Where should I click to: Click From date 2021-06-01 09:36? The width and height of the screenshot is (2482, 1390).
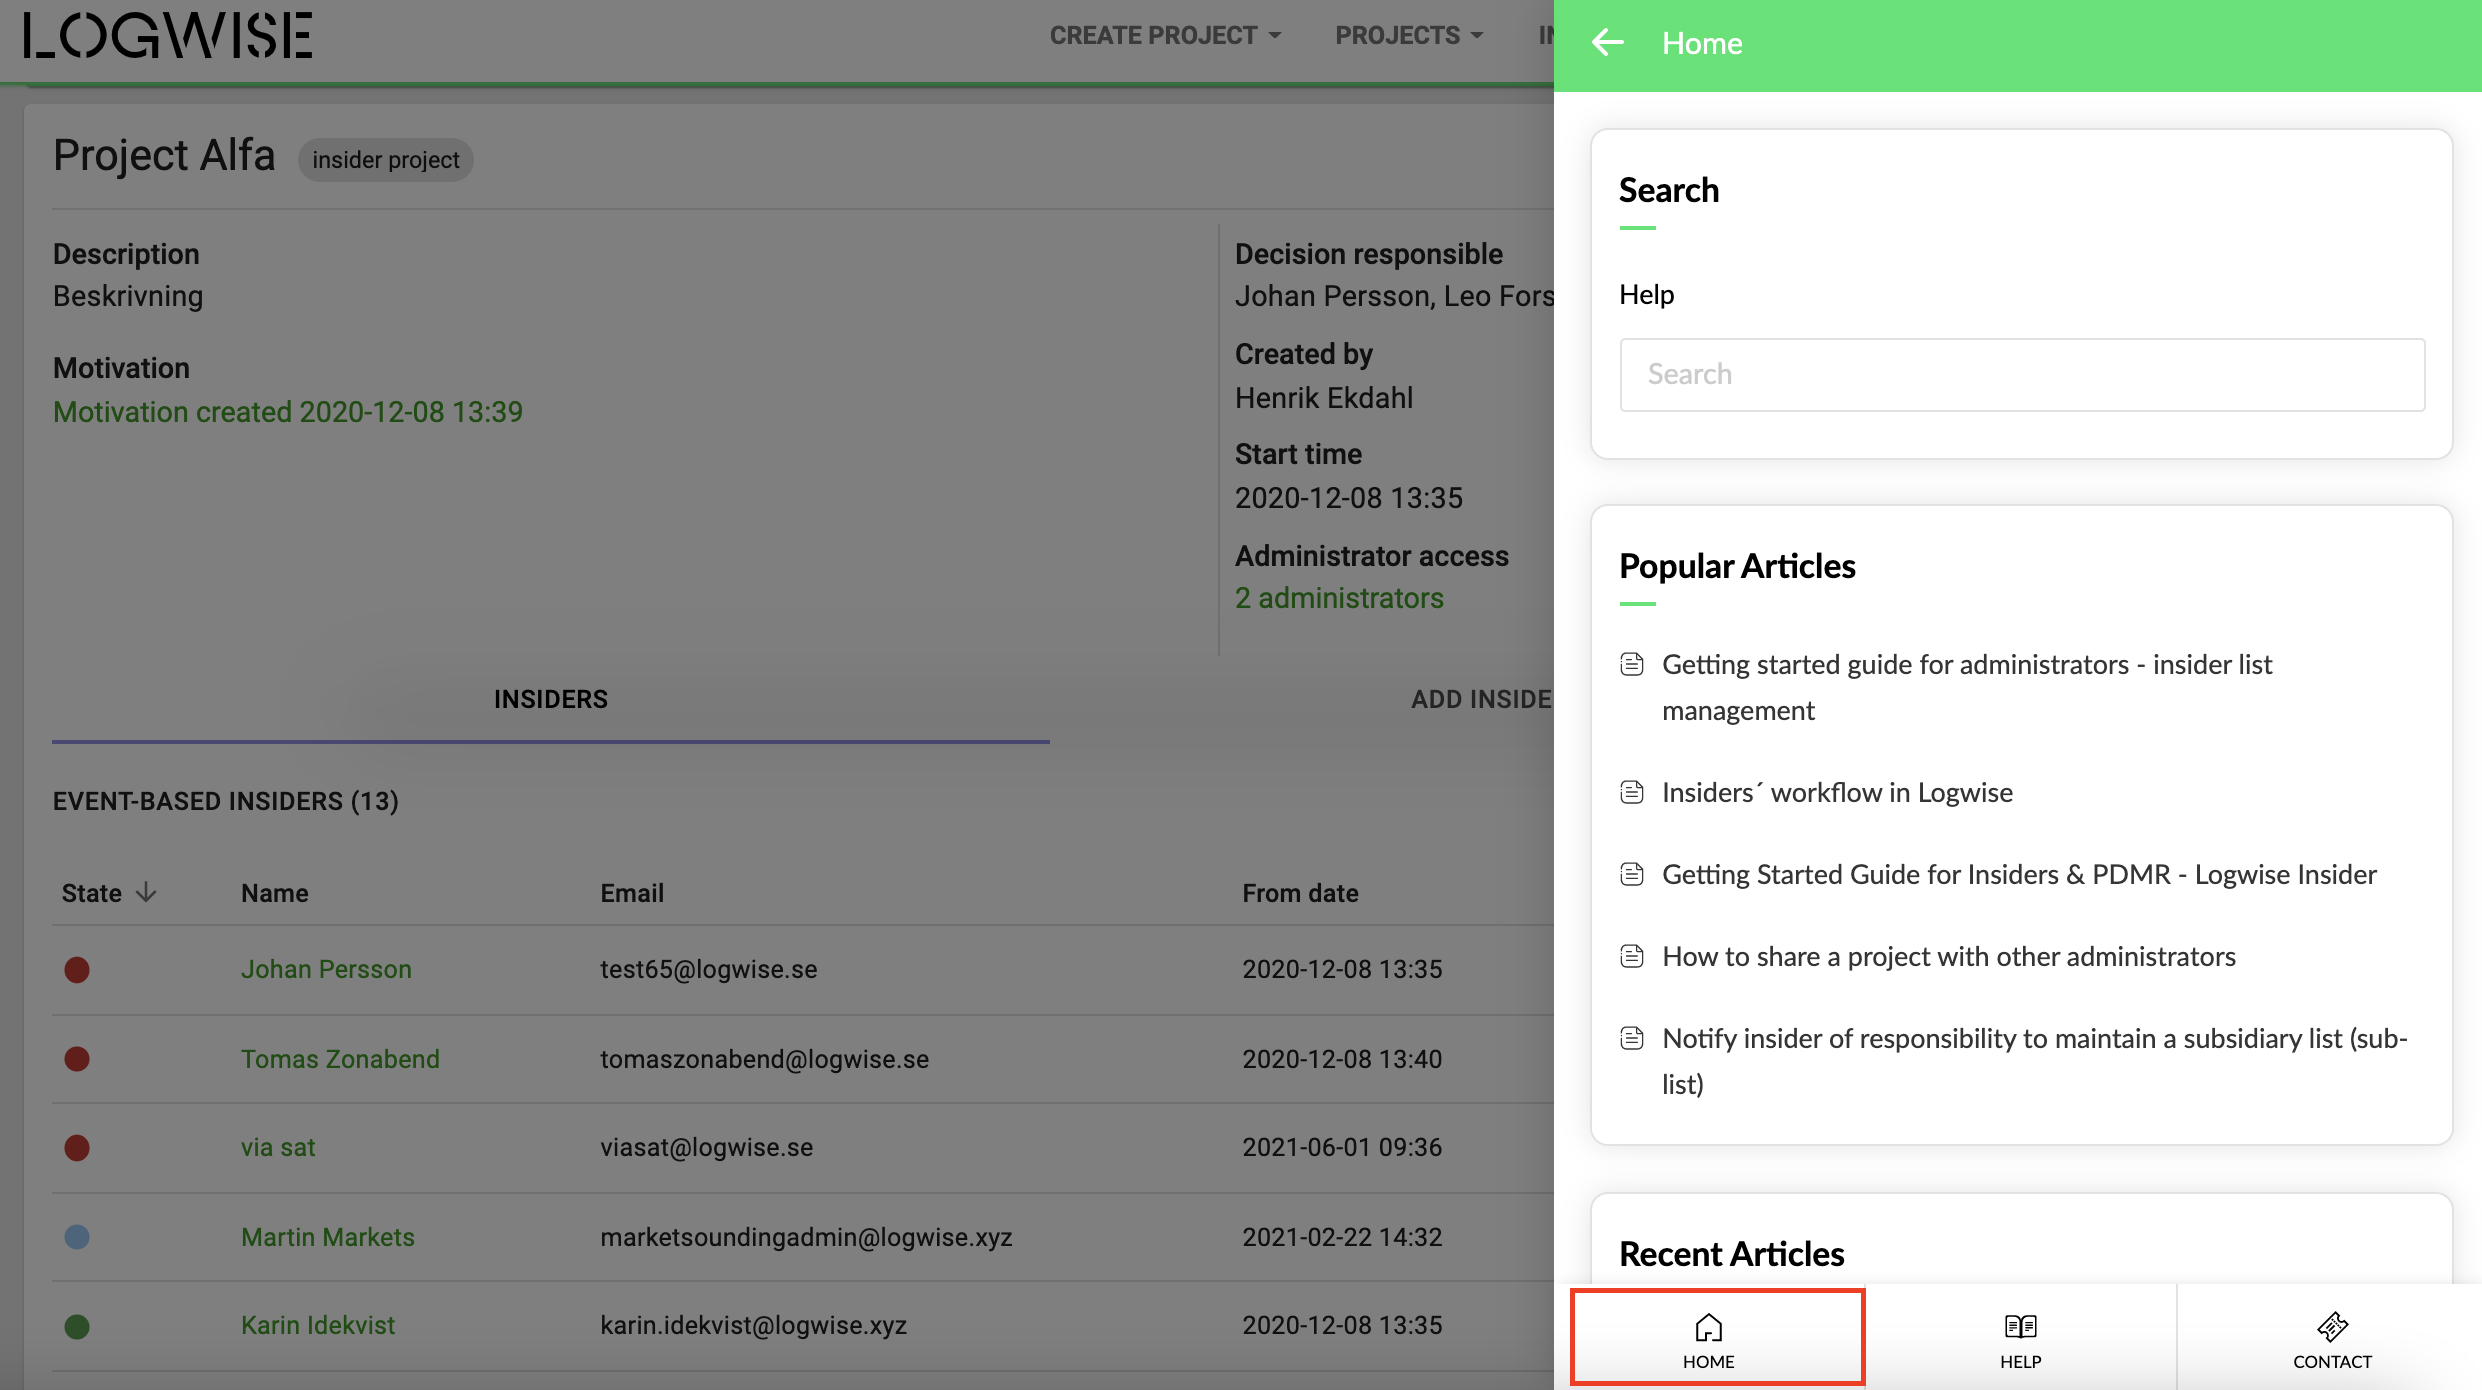pos(1342,1147)
